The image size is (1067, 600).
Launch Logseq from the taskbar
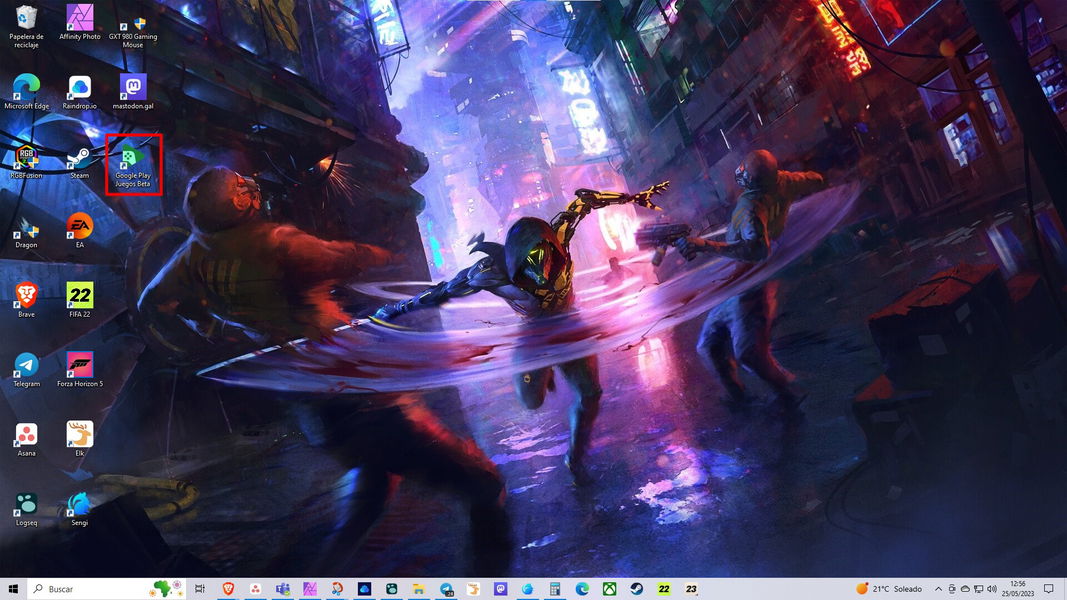coord(391,589)
